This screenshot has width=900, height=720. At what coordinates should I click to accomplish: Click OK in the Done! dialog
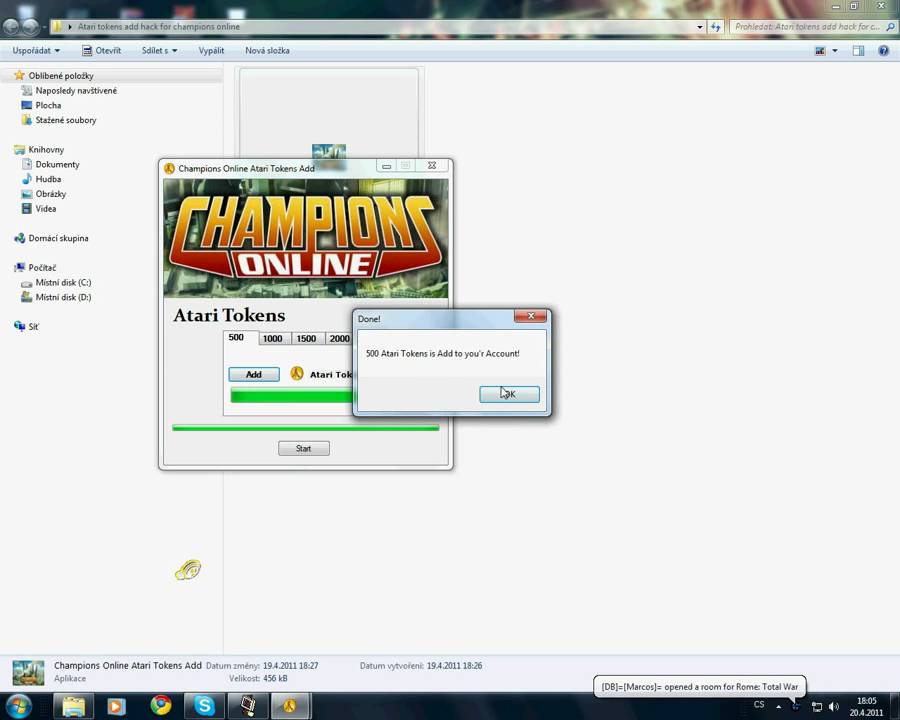click(509, 394)
